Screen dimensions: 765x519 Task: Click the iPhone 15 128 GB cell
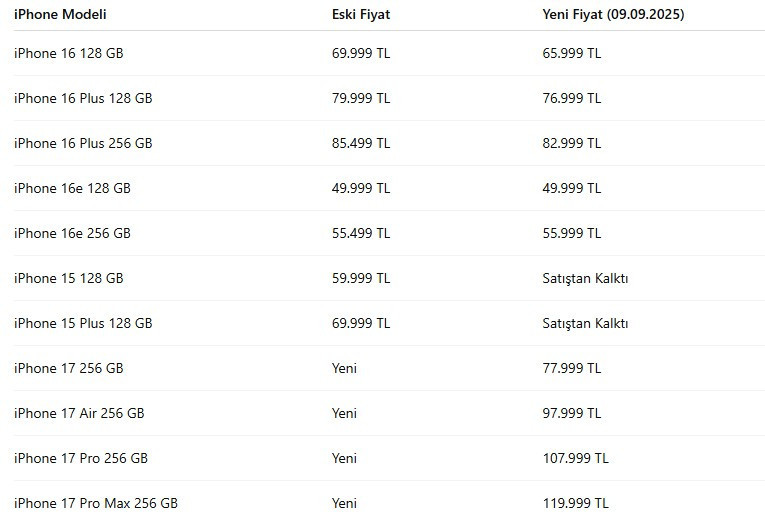[x=69, y=278]
